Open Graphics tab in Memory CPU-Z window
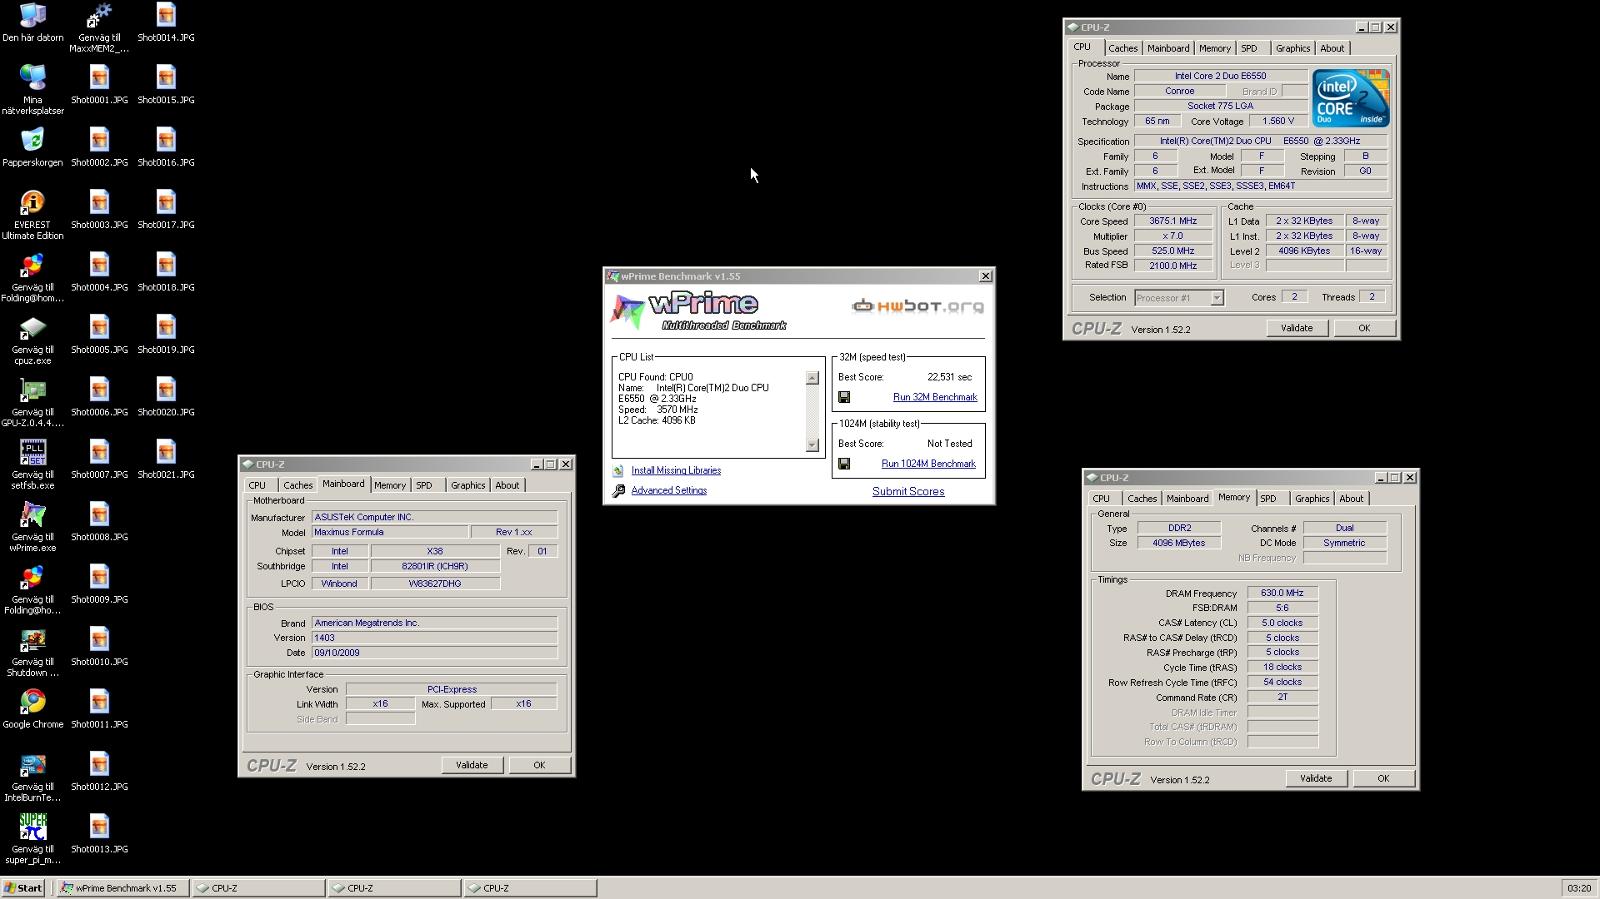1600x899 pixels. 1312,499
